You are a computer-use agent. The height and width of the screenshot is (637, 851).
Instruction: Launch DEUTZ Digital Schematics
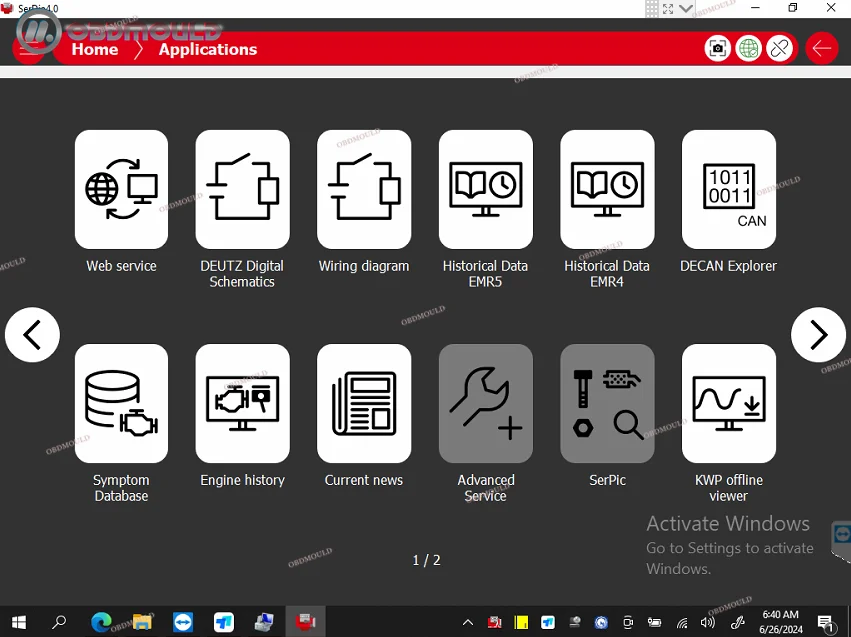[243, 189]
